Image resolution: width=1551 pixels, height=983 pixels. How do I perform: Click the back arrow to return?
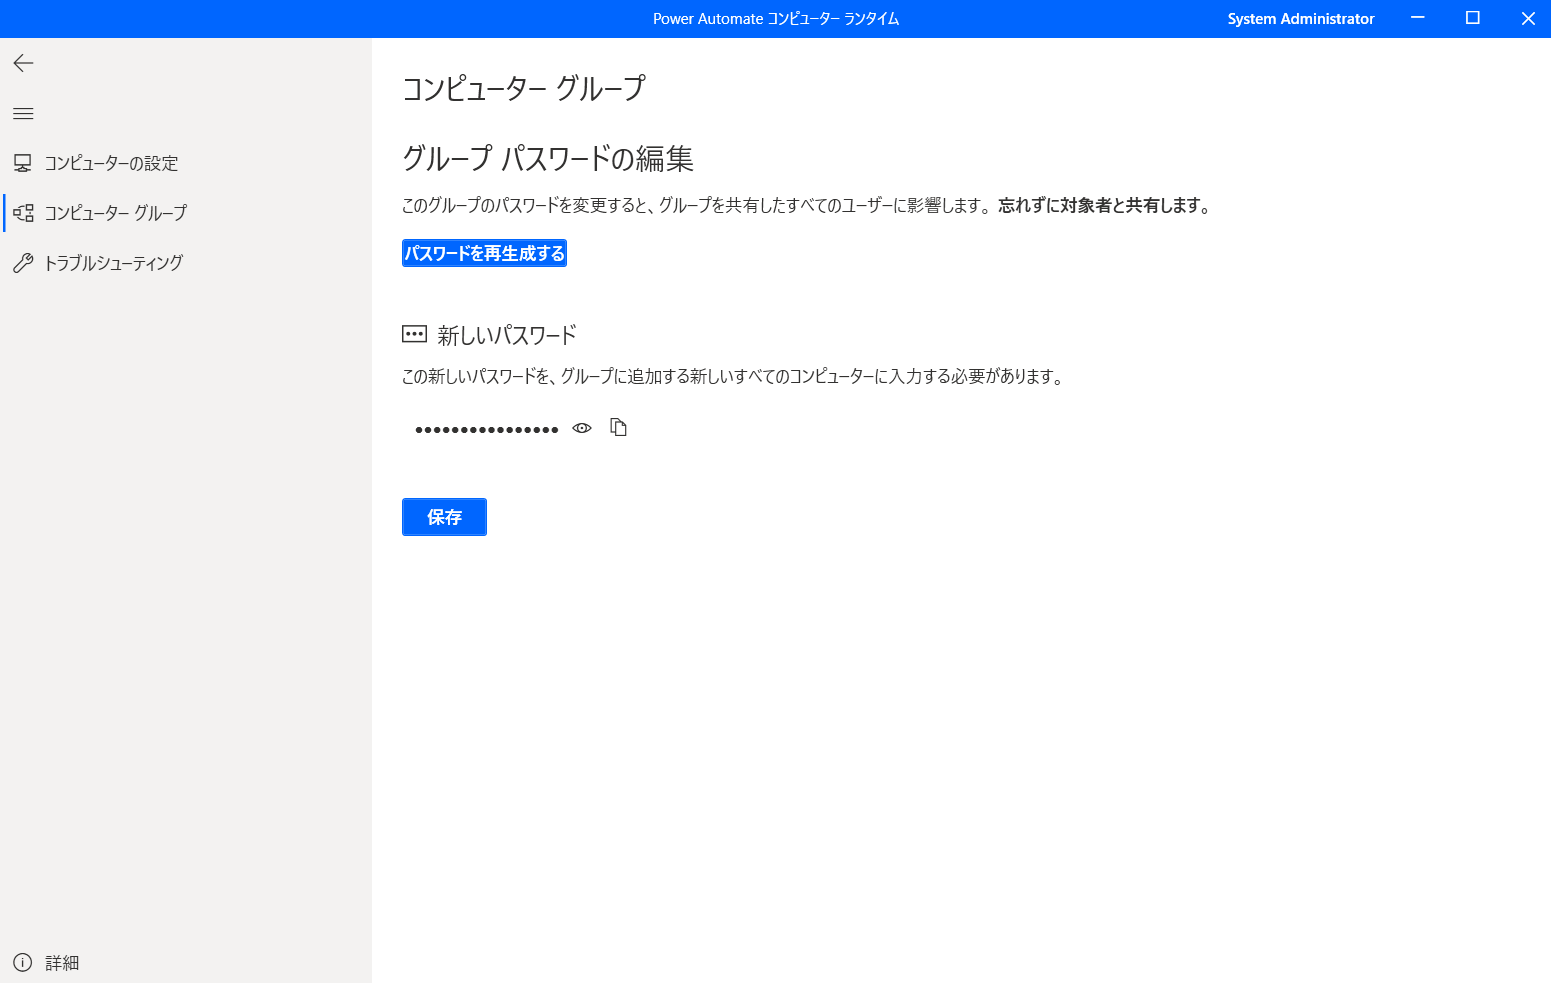point(23,63)
